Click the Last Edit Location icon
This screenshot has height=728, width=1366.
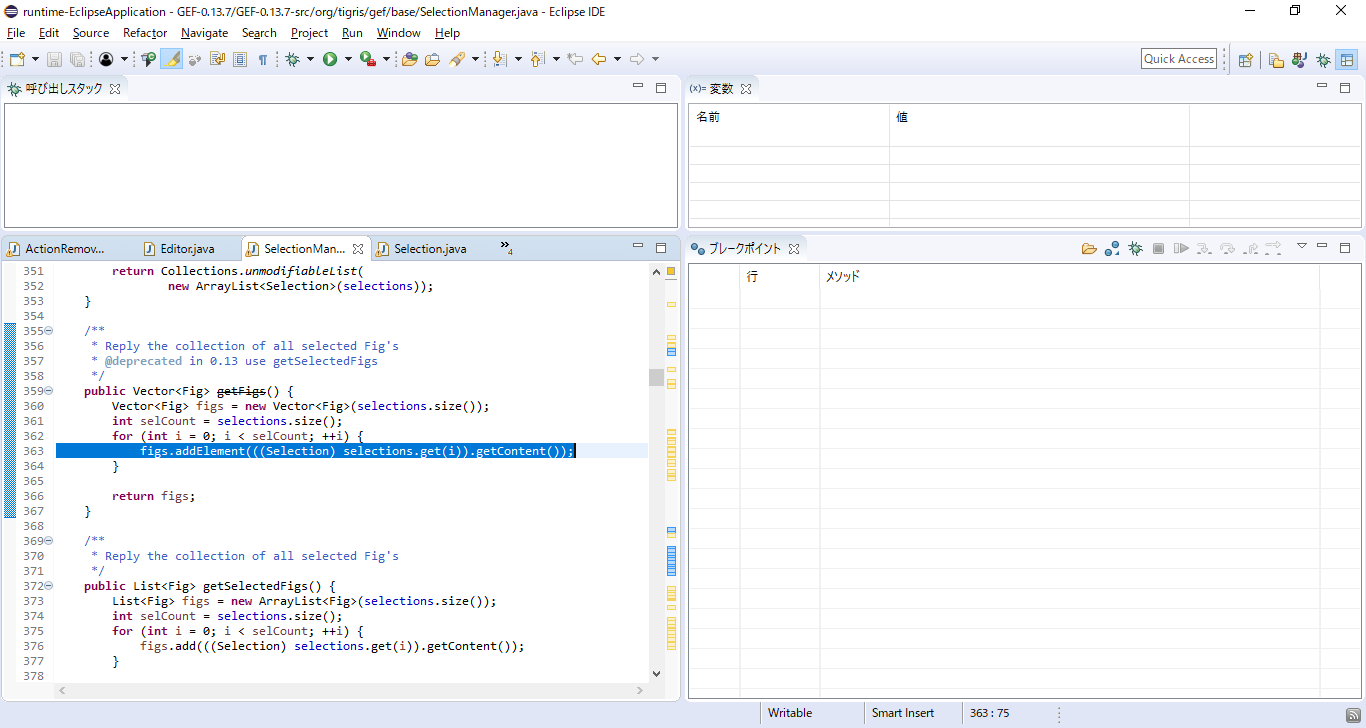575,60
